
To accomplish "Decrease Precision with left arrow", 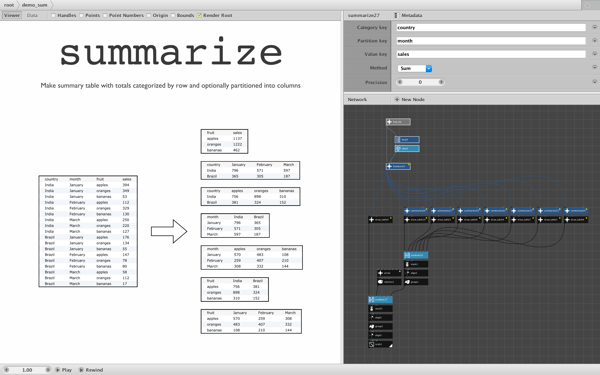I will 400,82.
